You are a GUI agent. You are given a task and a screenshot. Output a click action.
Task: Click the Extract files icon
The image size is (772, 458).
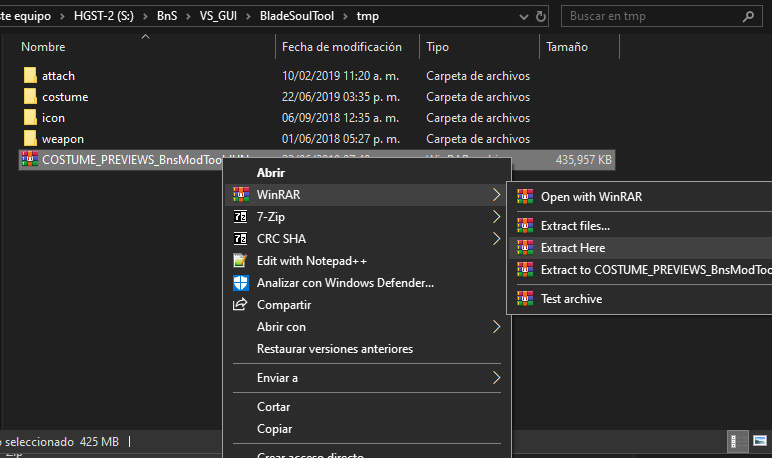pos(525,226)
